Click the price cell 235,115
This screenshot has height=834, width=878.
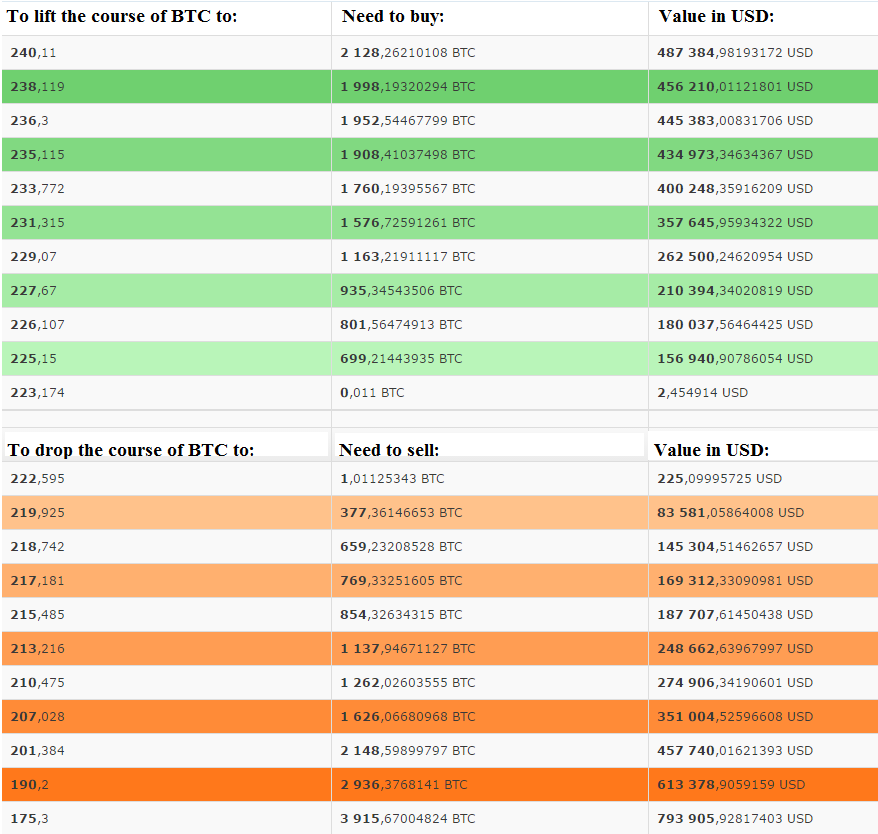[x=38, y=155]
